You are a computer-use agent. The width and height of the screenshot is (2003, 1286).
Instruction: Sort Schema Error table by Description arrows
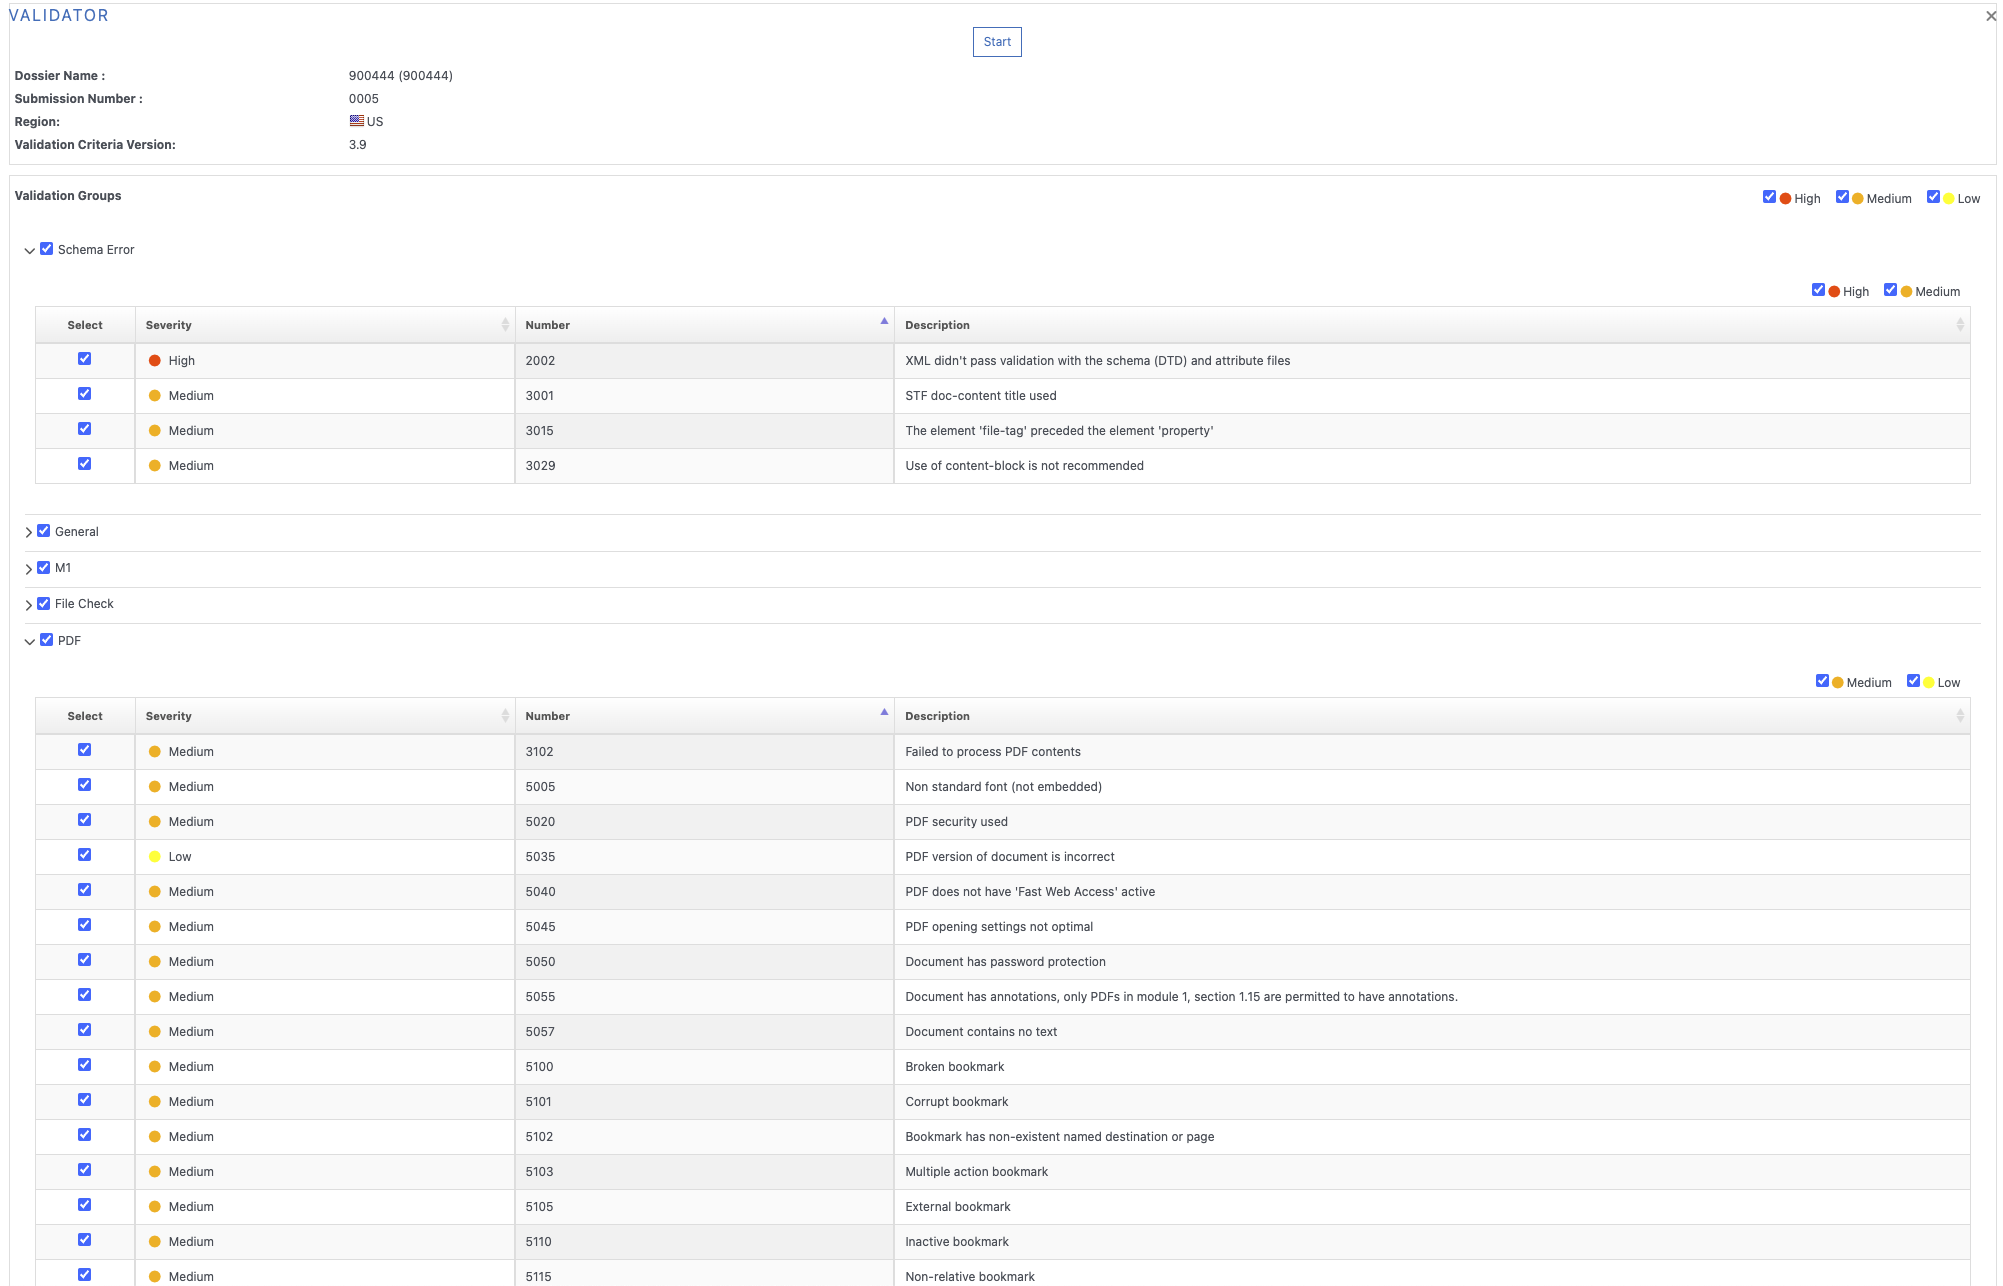(1959, 325)
